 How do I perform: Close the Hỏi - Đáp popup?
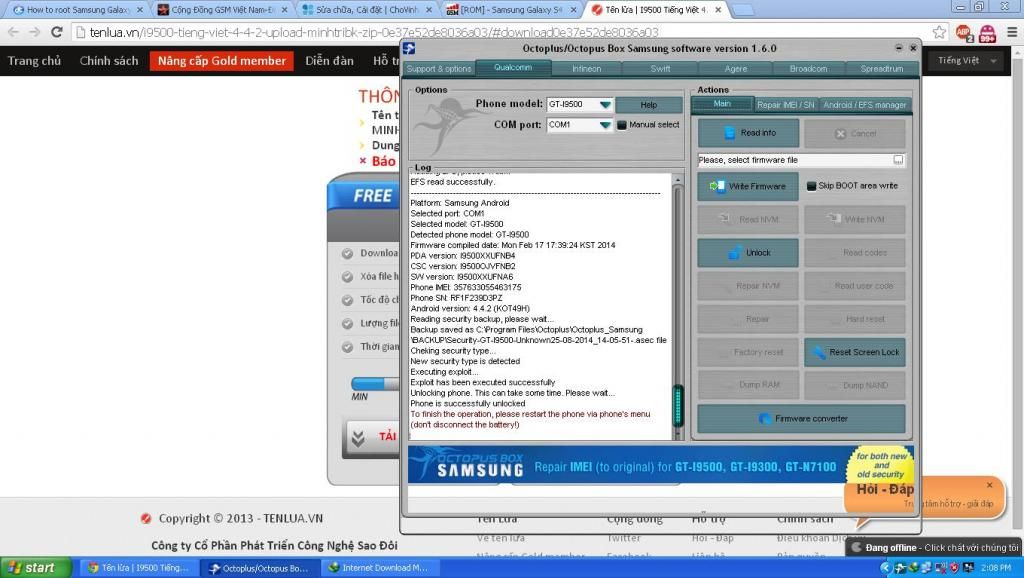coord(989,485)
